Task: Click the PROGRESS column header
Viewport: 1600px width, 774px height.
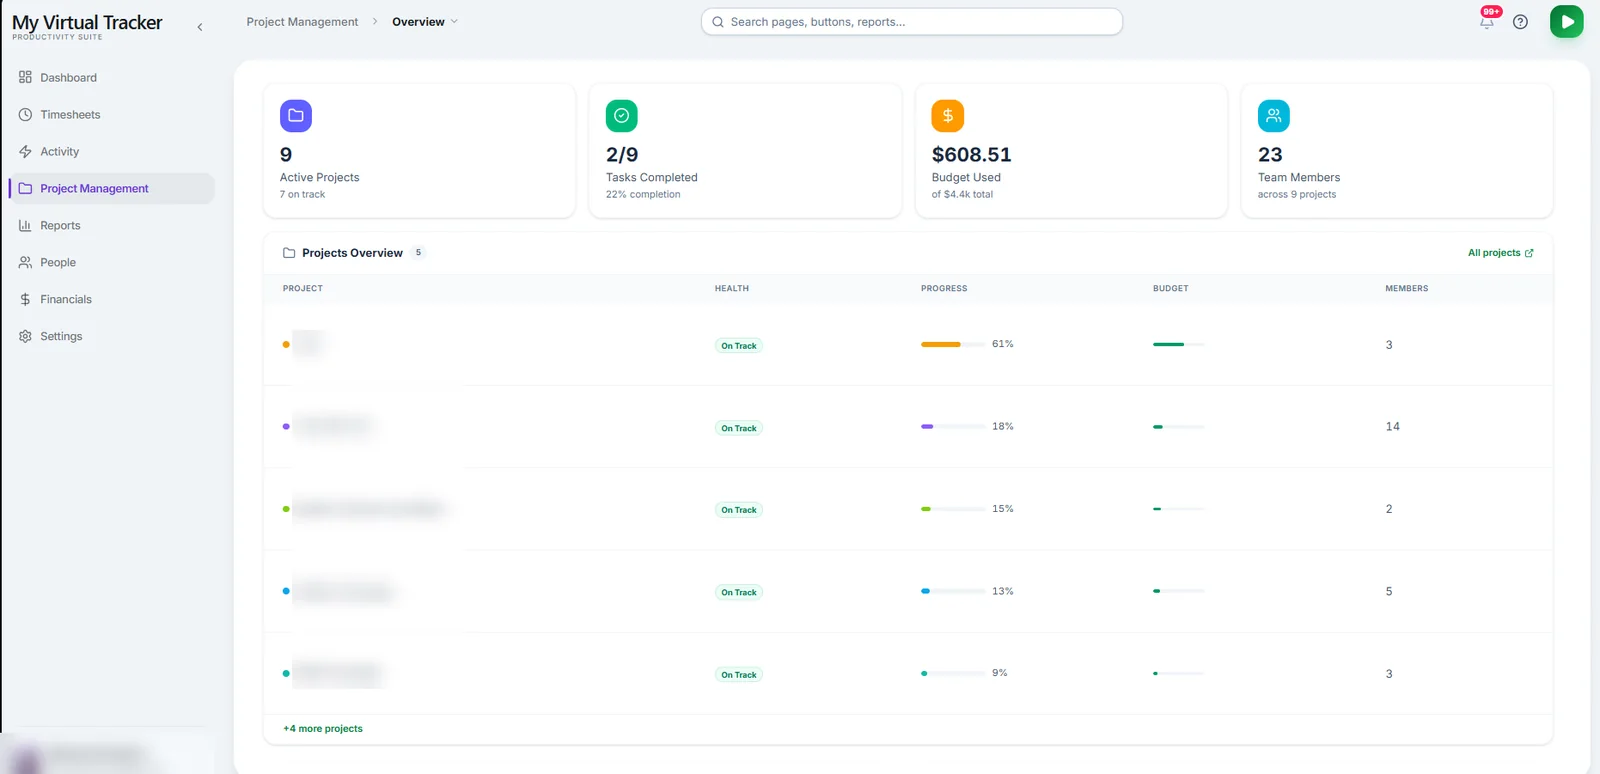Action: click(944, 288)
